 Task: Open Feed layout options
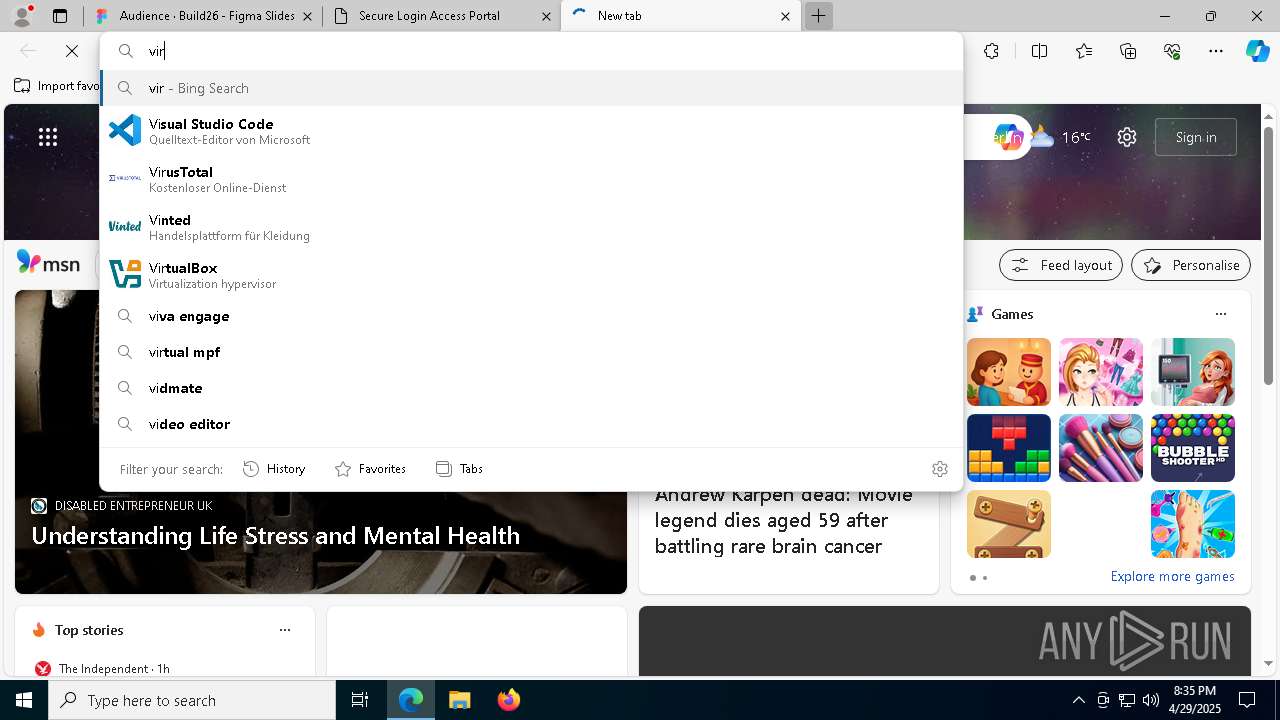point(1060,265)
